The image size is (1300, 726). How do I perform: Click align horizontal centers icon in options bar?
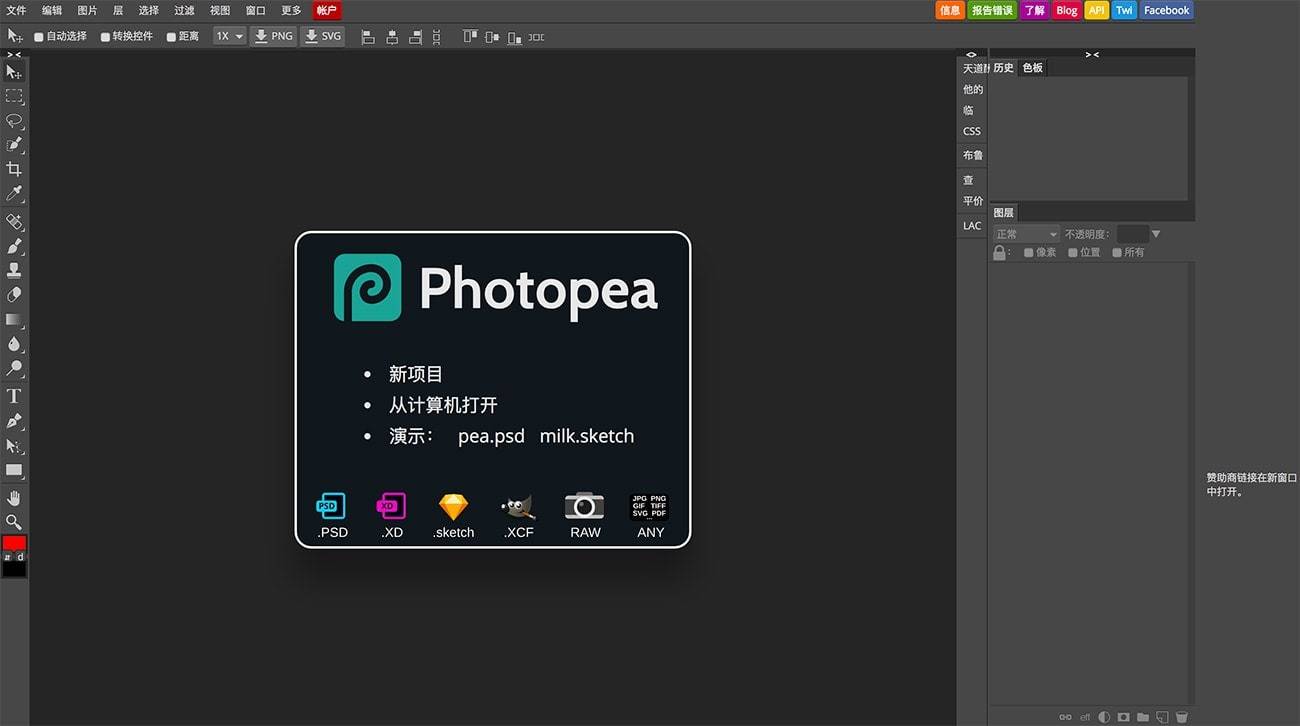click(392, 37)
